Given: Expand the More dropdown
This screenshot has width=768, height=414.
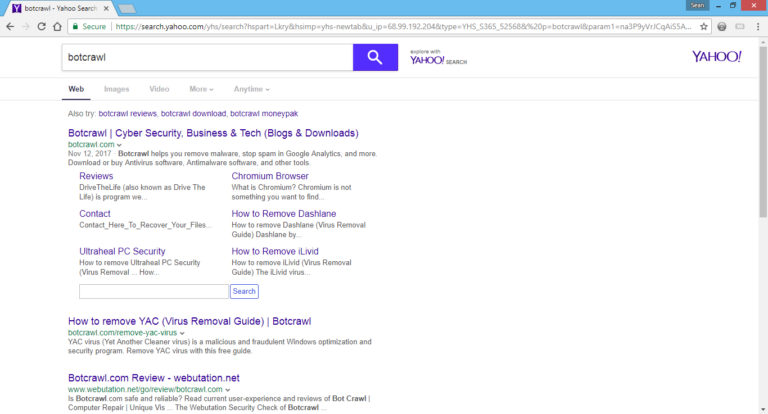Looking at the screenshot, I should 201,89.
